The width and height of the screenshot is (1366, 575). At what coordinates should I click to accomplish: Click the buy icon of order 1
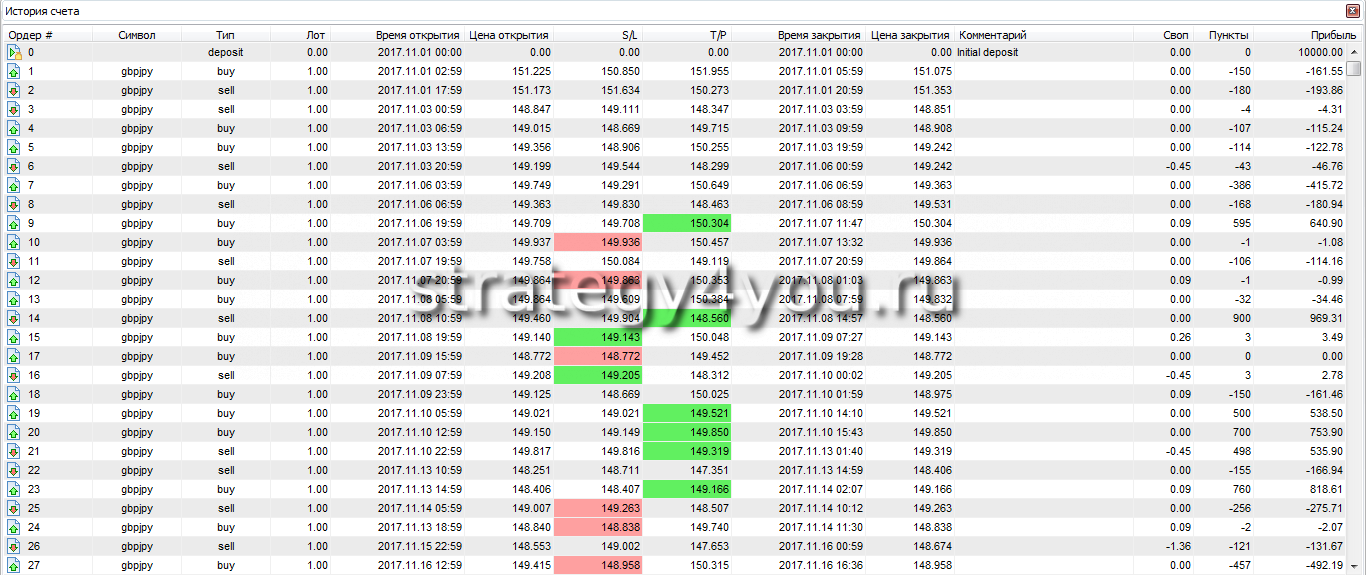pos(14,72)
